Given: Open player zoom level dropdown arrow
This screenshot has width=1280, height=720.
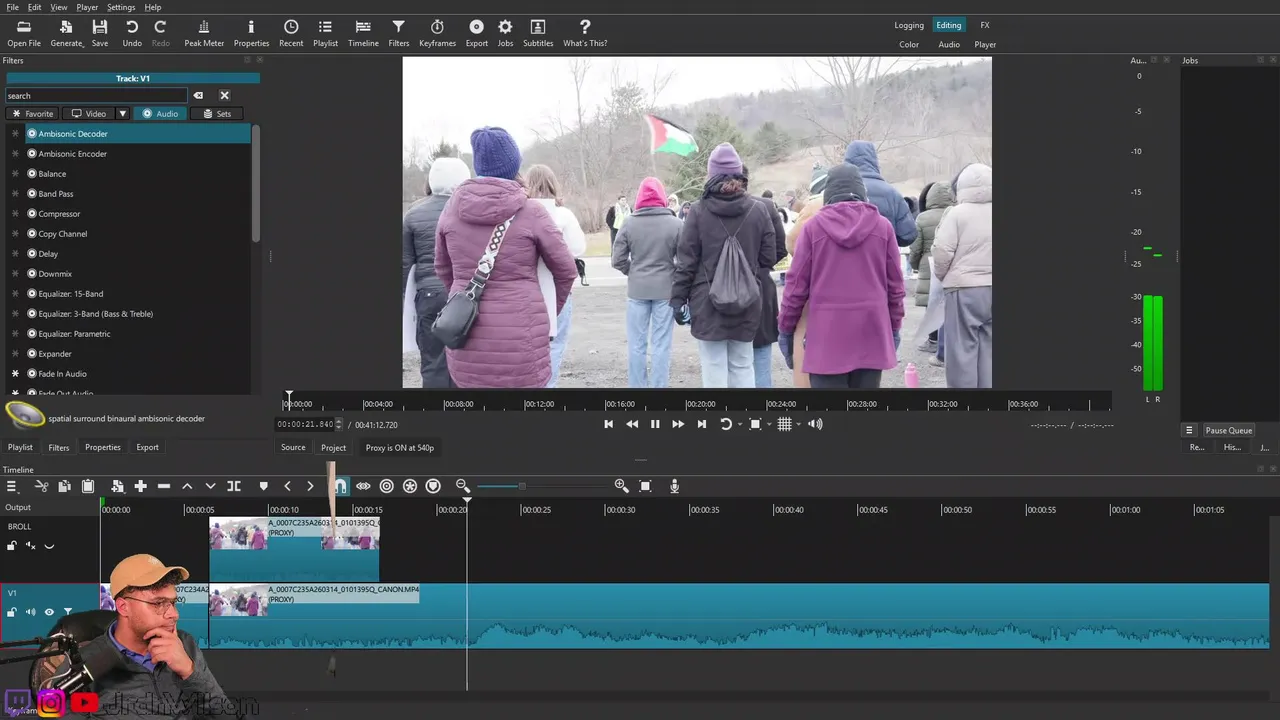Looking at the screenshot, I should click(768, 424).
